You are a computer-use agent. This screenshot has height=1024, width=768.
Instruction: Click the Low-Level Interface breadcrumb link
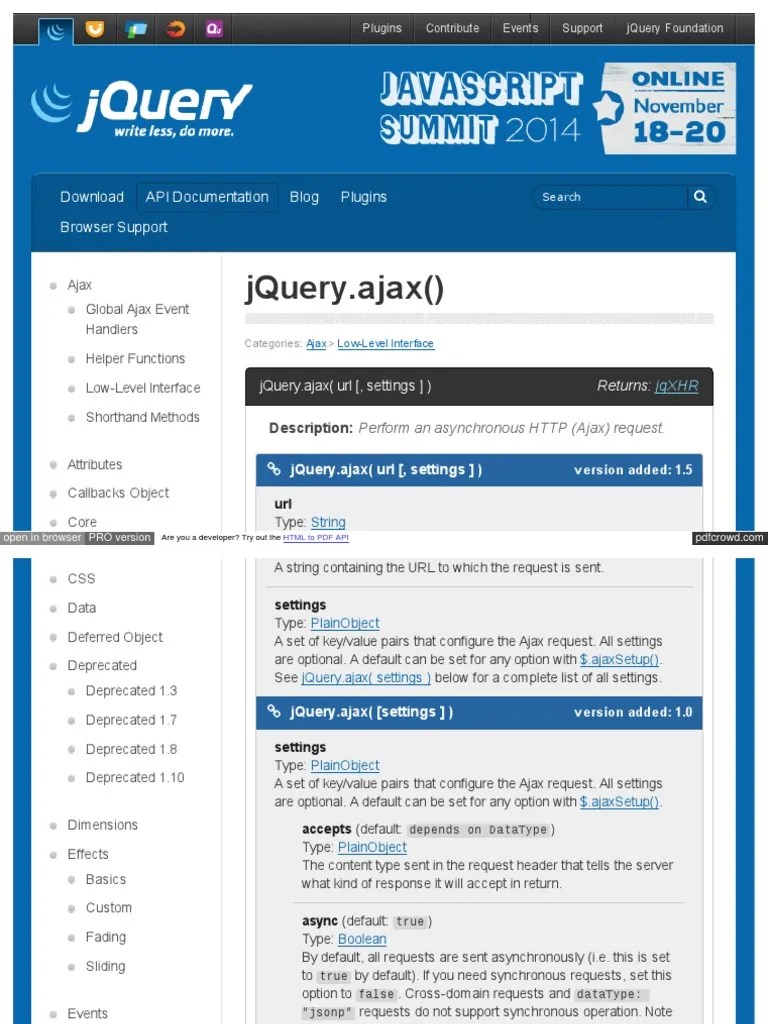pyautogui.click(x=385, y=344)
